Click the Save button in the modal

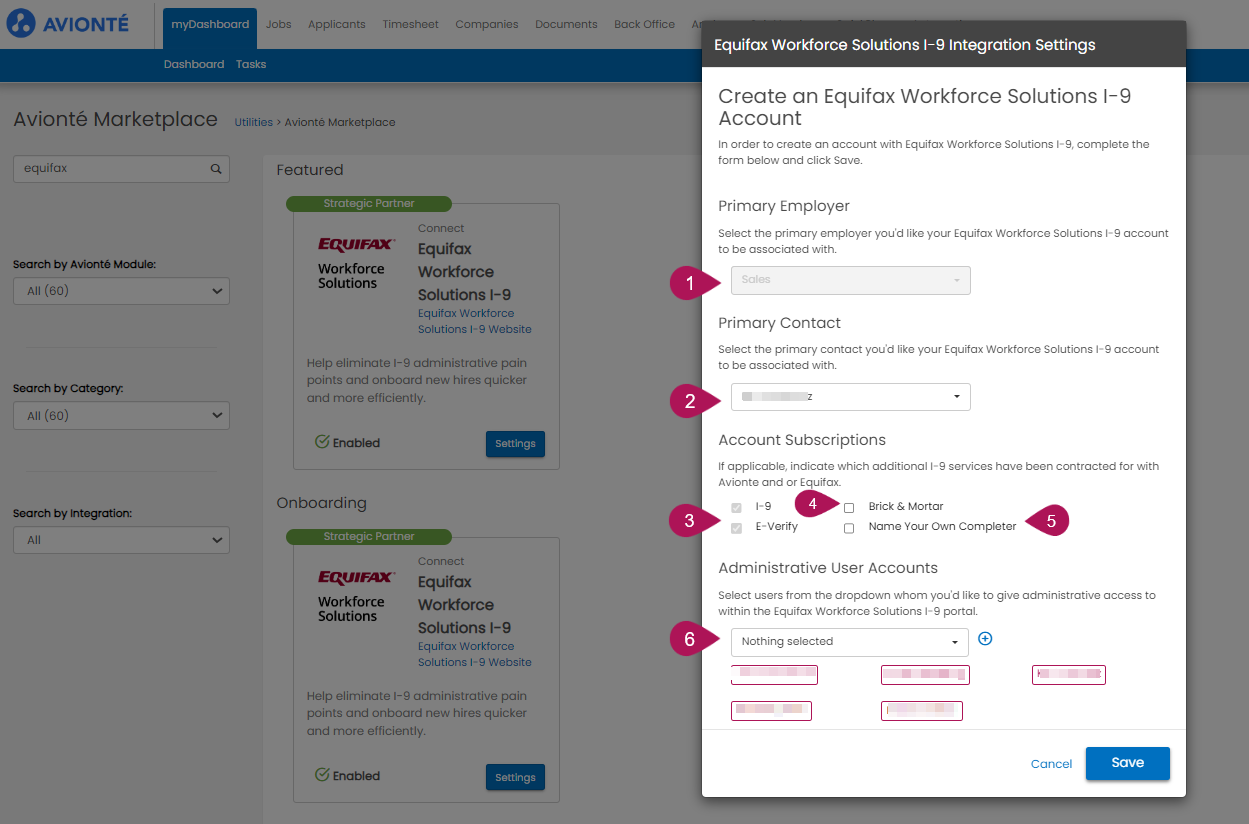(x=1127, y=762)
